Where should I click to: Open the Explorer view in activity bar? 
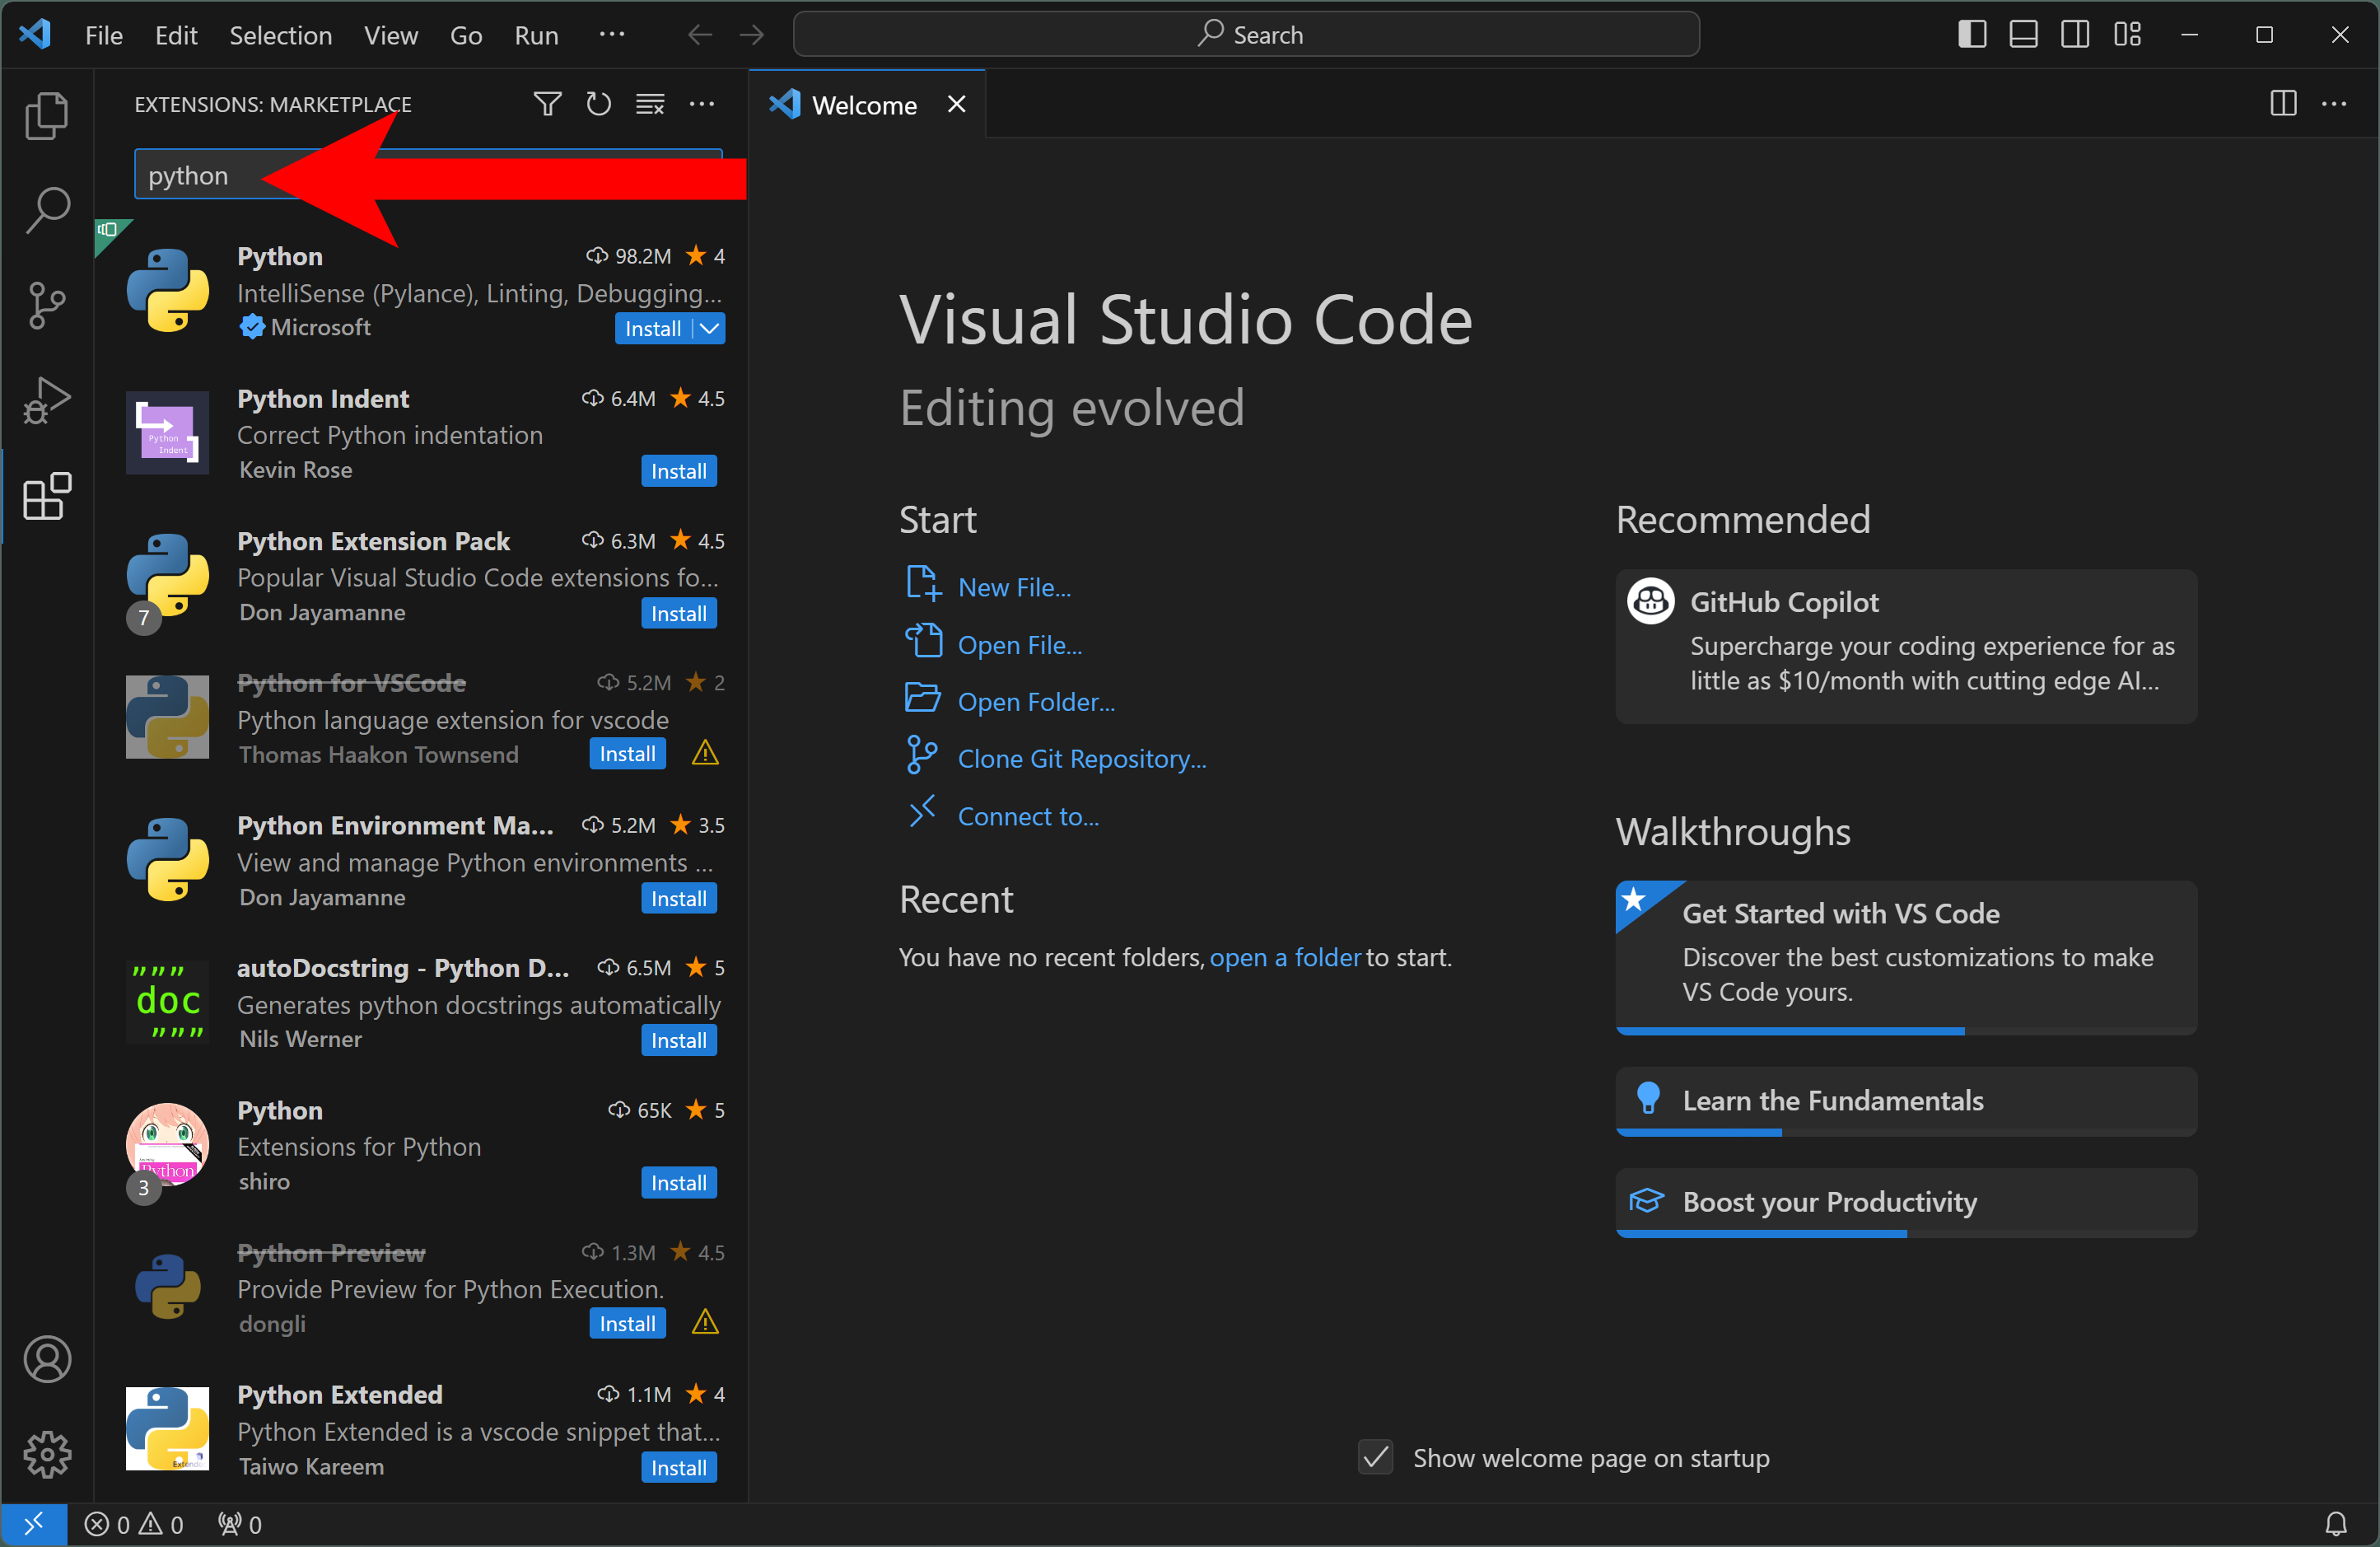(x=47, y=116)
